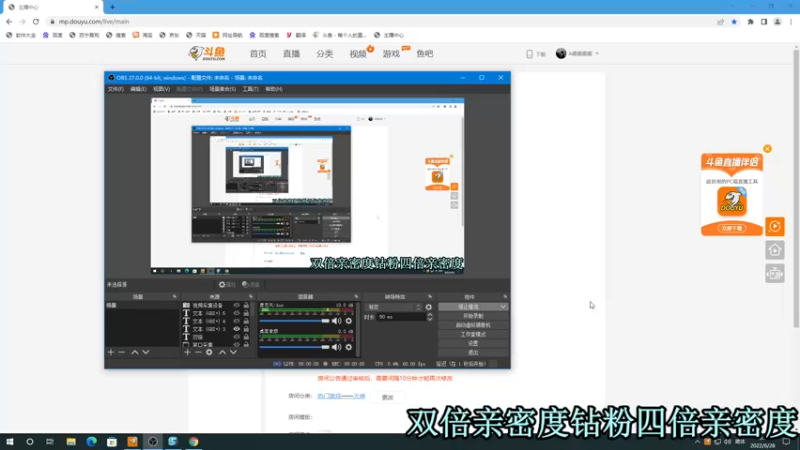
Task: Pop out the 场景 dock panel
Action: click(x=174, y=296)
